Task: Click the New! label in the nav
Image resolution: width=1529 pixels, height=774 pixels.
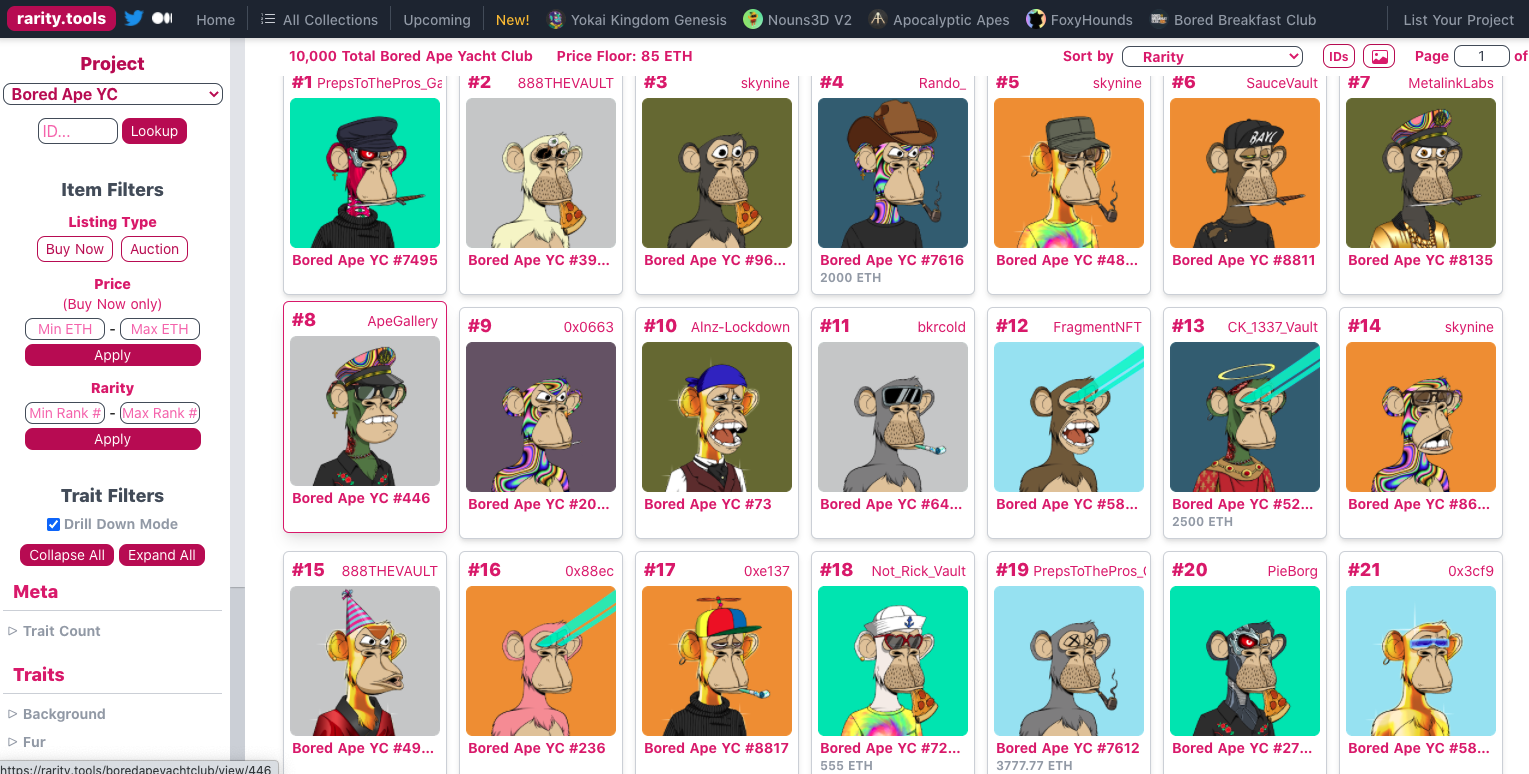Action: click(513, 20)
